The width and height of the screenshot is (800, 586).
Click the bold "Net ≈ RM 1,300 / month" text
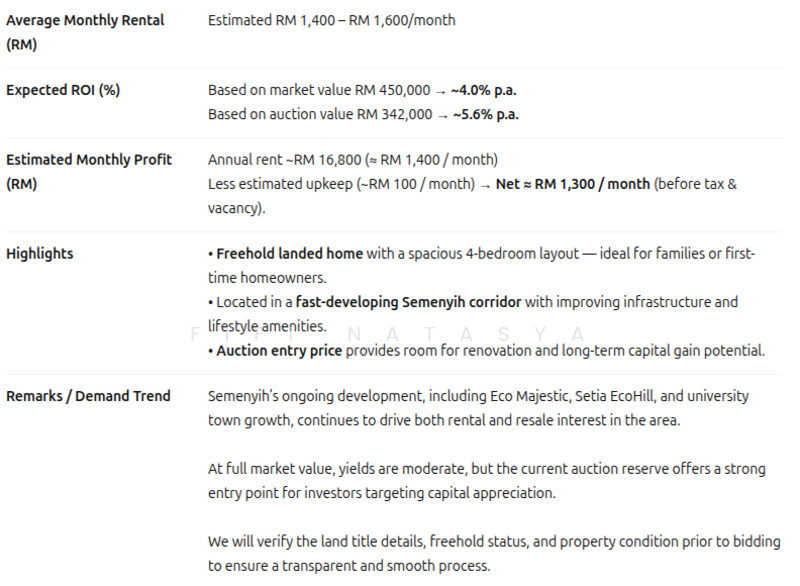tap(573, 184)
